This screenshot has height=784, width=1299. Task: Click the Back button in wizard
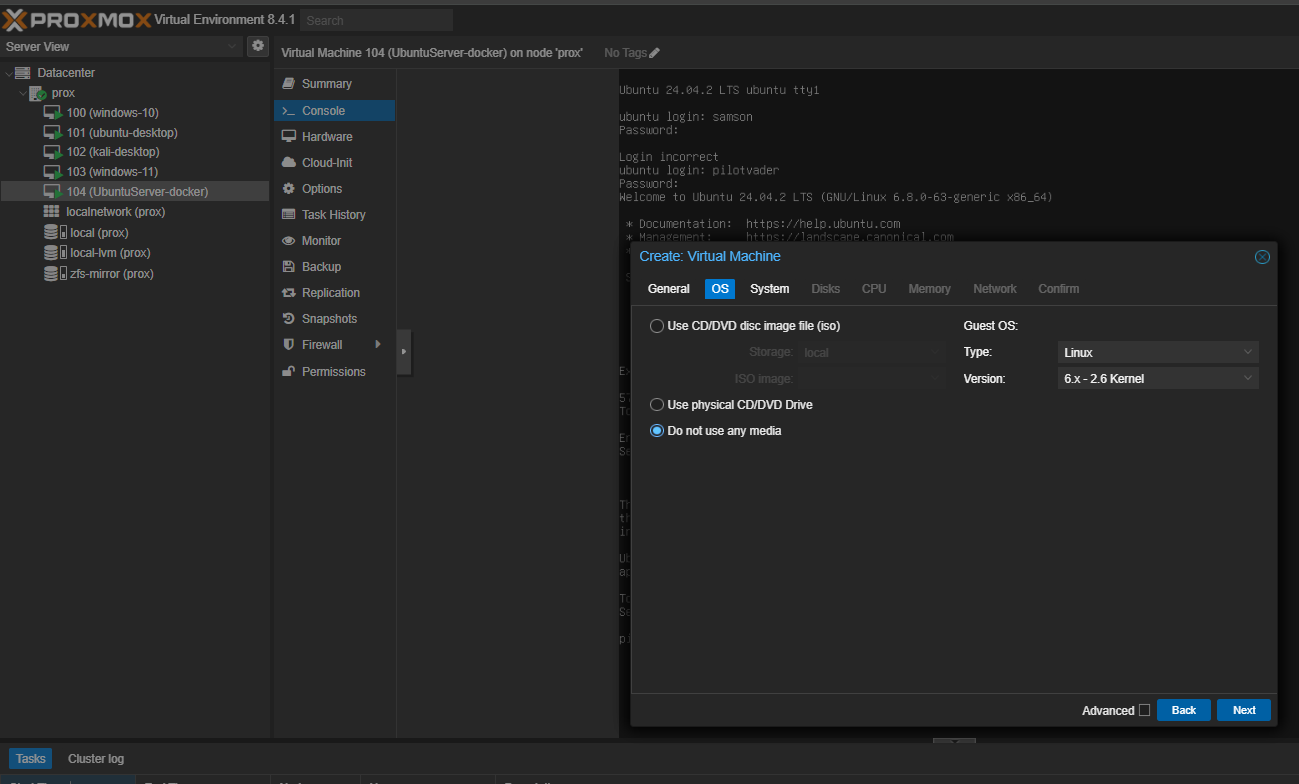[1183, 710]
